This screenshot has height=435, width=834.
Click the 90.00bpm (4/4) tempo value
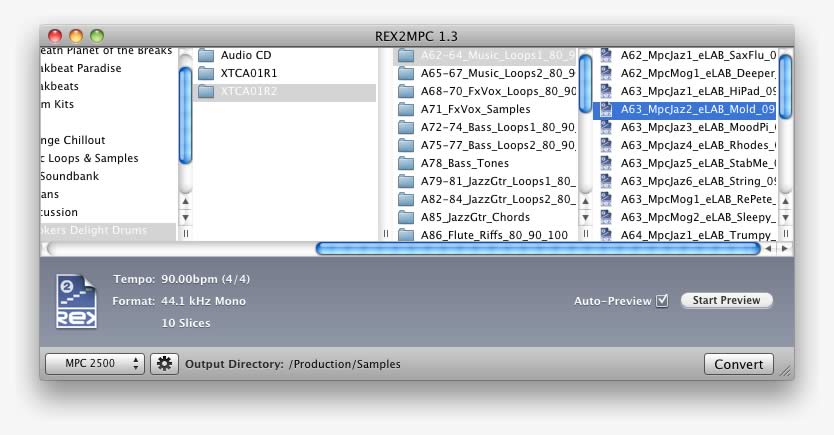(x=205, y=279)
